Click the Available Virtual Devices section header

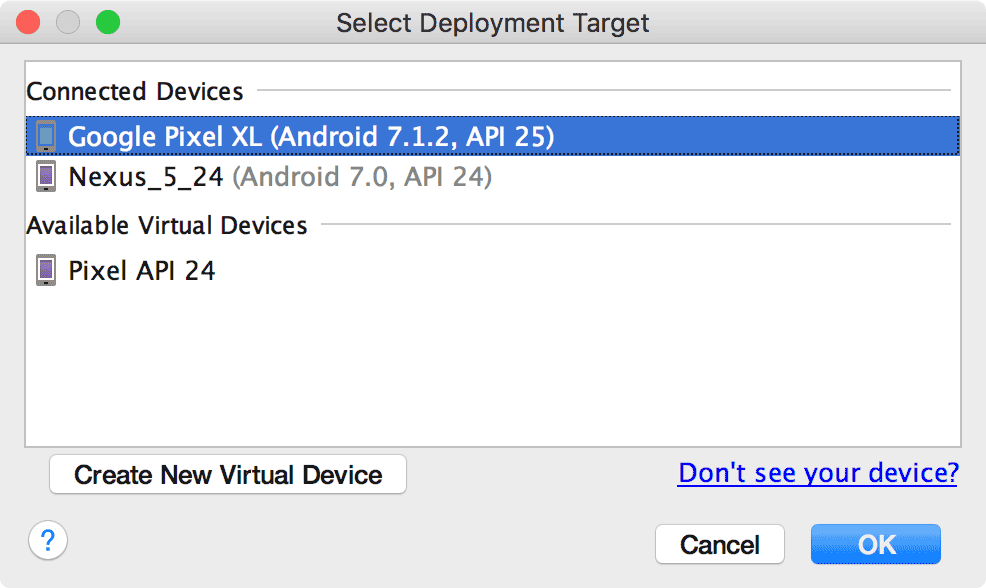pyautogui.click(x=167, y=225)
